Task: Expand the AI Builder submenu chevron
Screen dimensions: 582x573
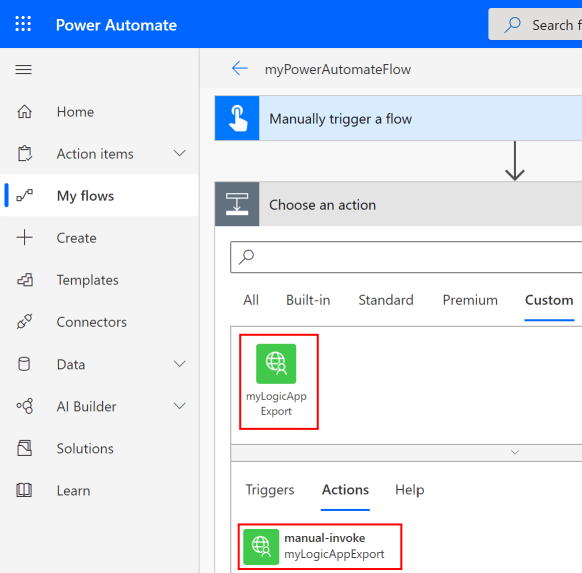Action: [180, 406]
